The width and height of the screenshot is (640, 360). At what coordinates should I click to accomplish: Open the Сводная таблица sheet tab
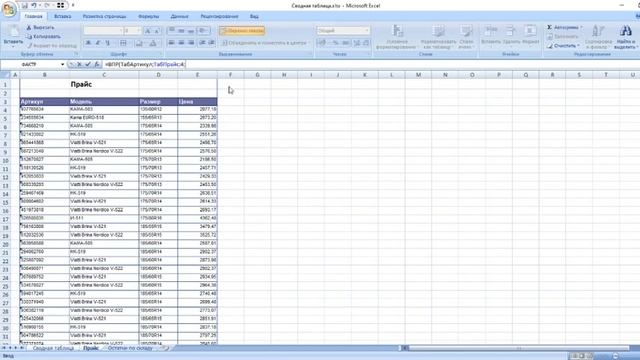click(x=53, y=348)
